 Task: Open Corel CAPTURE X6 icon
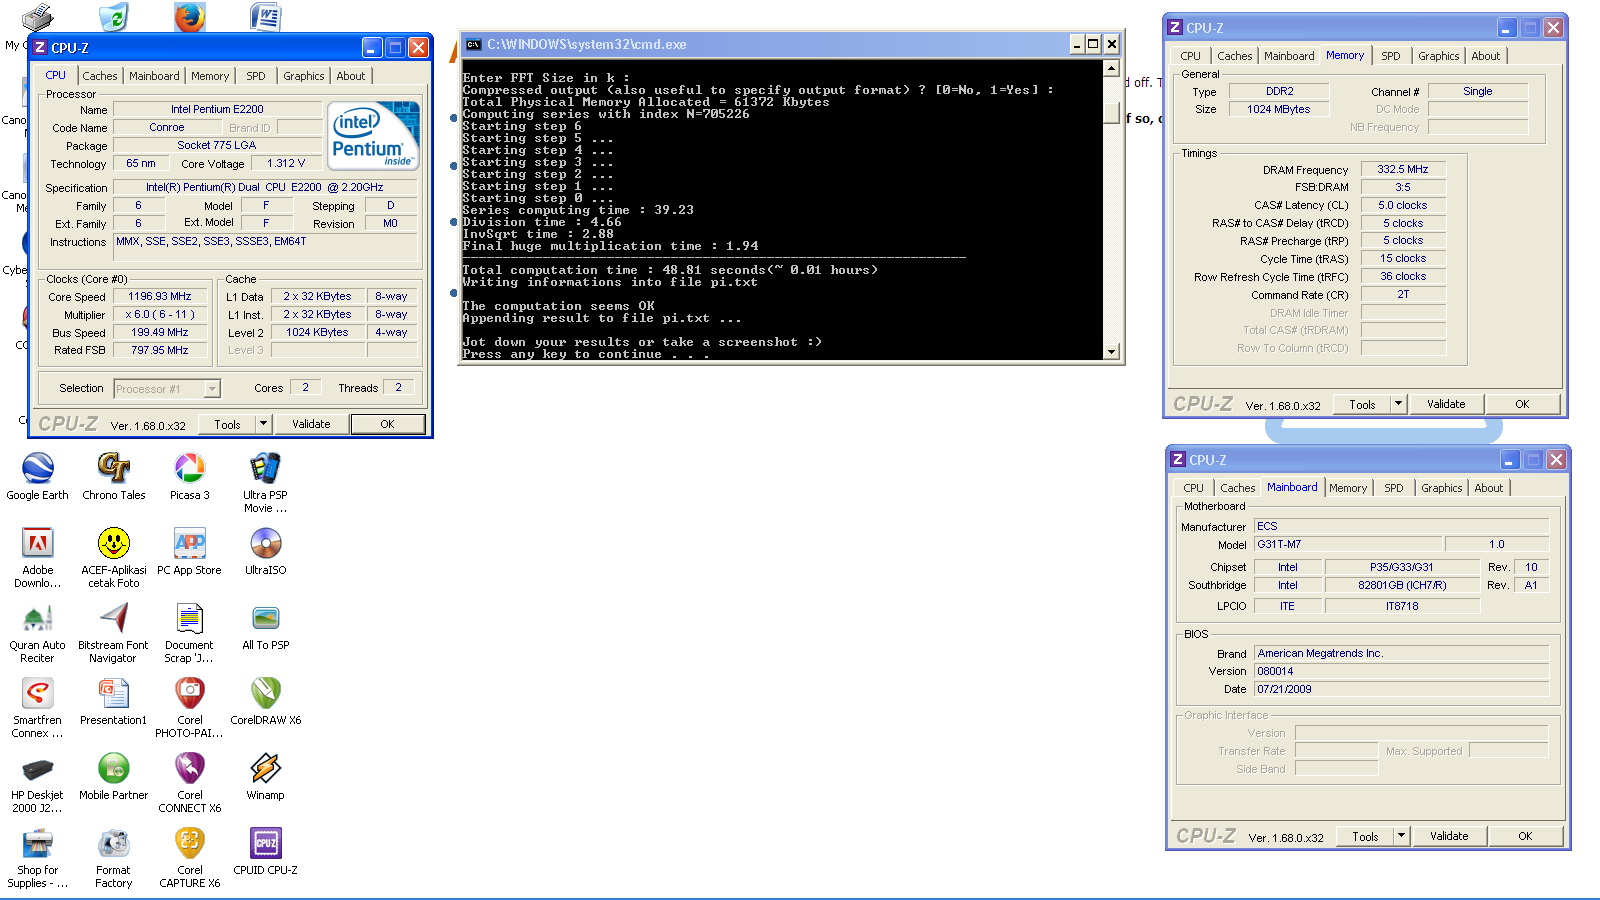point(190,843)
